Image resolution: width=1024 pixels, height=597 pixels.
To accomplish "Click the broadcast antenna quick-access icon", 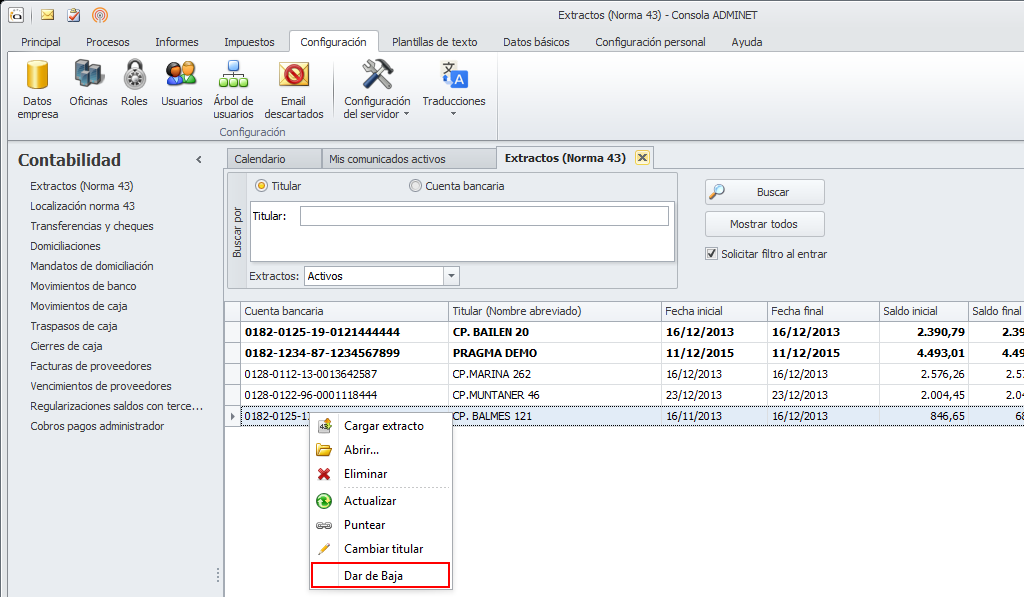I will (99, 15).
